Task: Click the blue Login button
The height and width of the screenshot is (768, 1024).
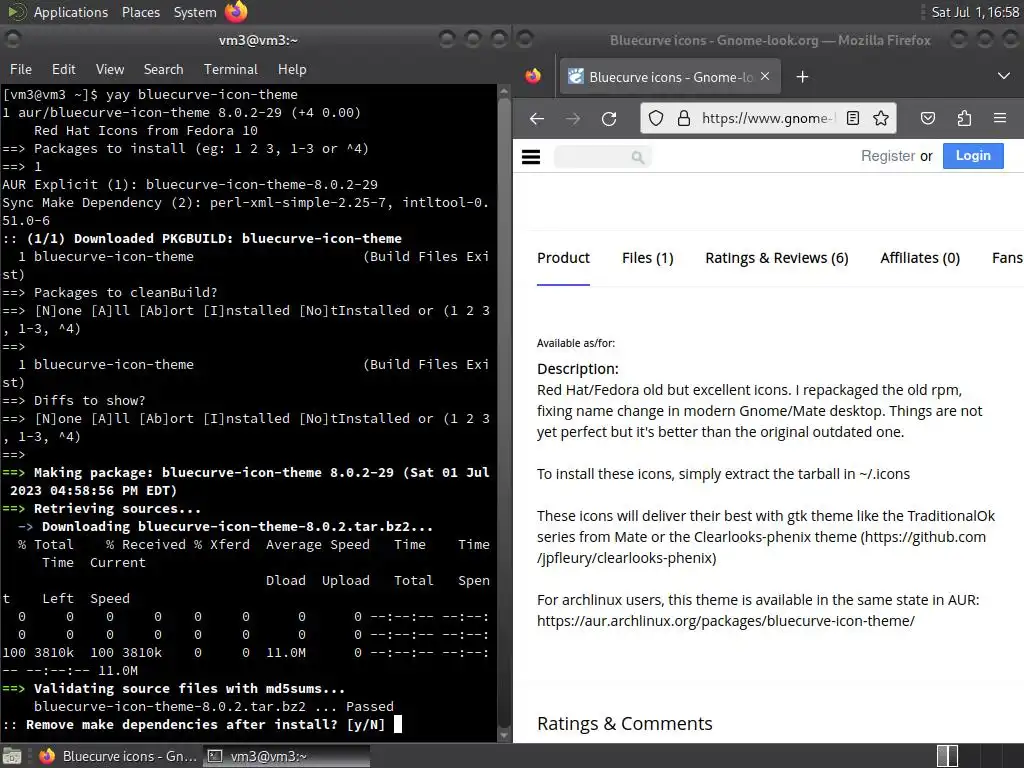Action: tap(972, 156)
